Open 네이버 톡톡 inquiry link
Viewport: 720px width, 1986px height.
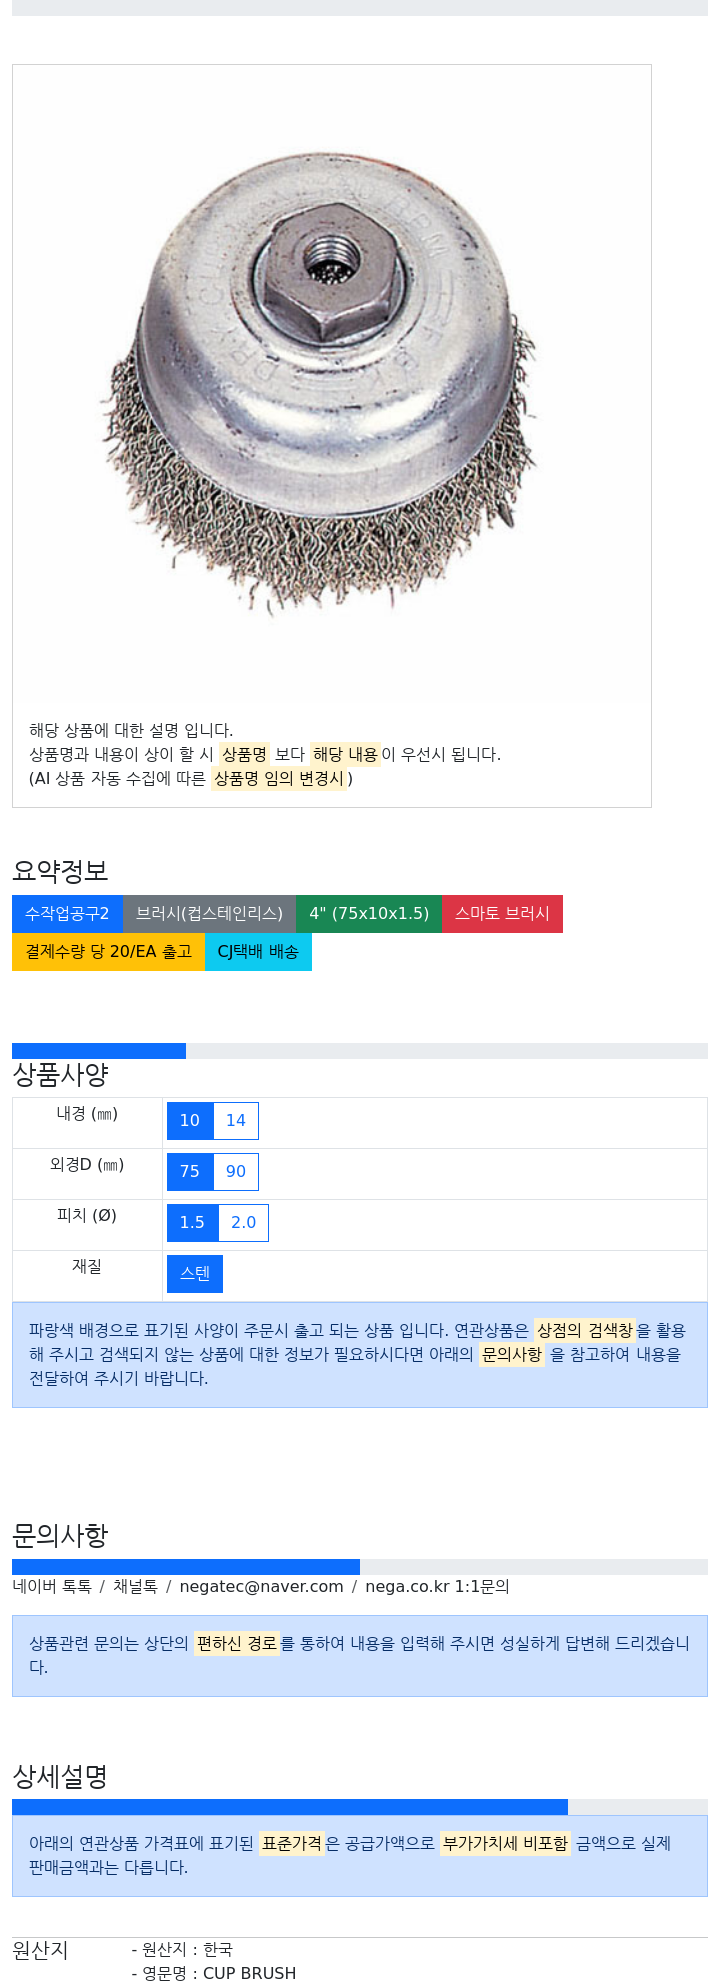point(52,1587)
